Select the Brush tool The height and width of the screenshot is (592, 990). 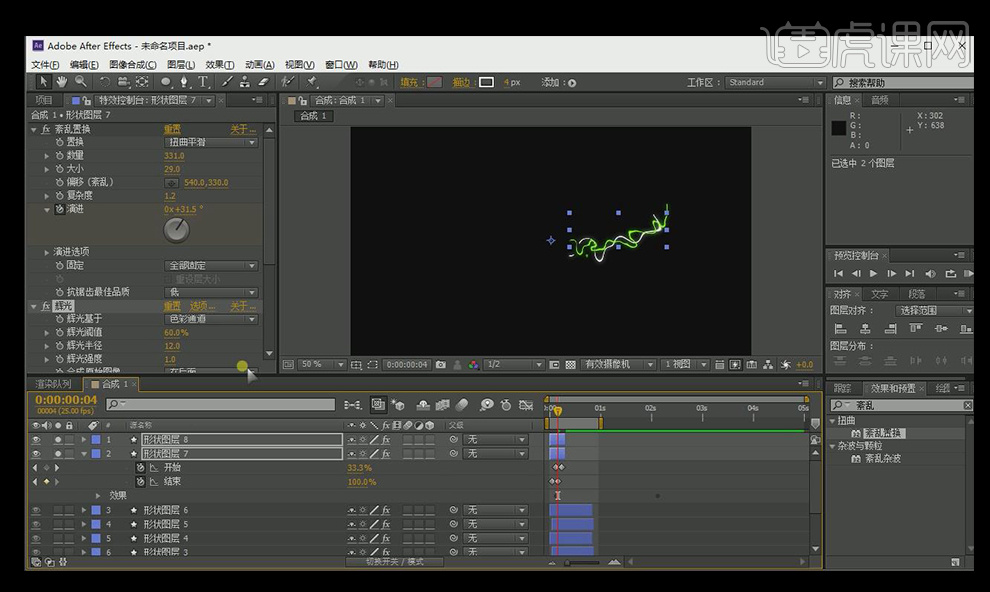(x=228, y=82)
